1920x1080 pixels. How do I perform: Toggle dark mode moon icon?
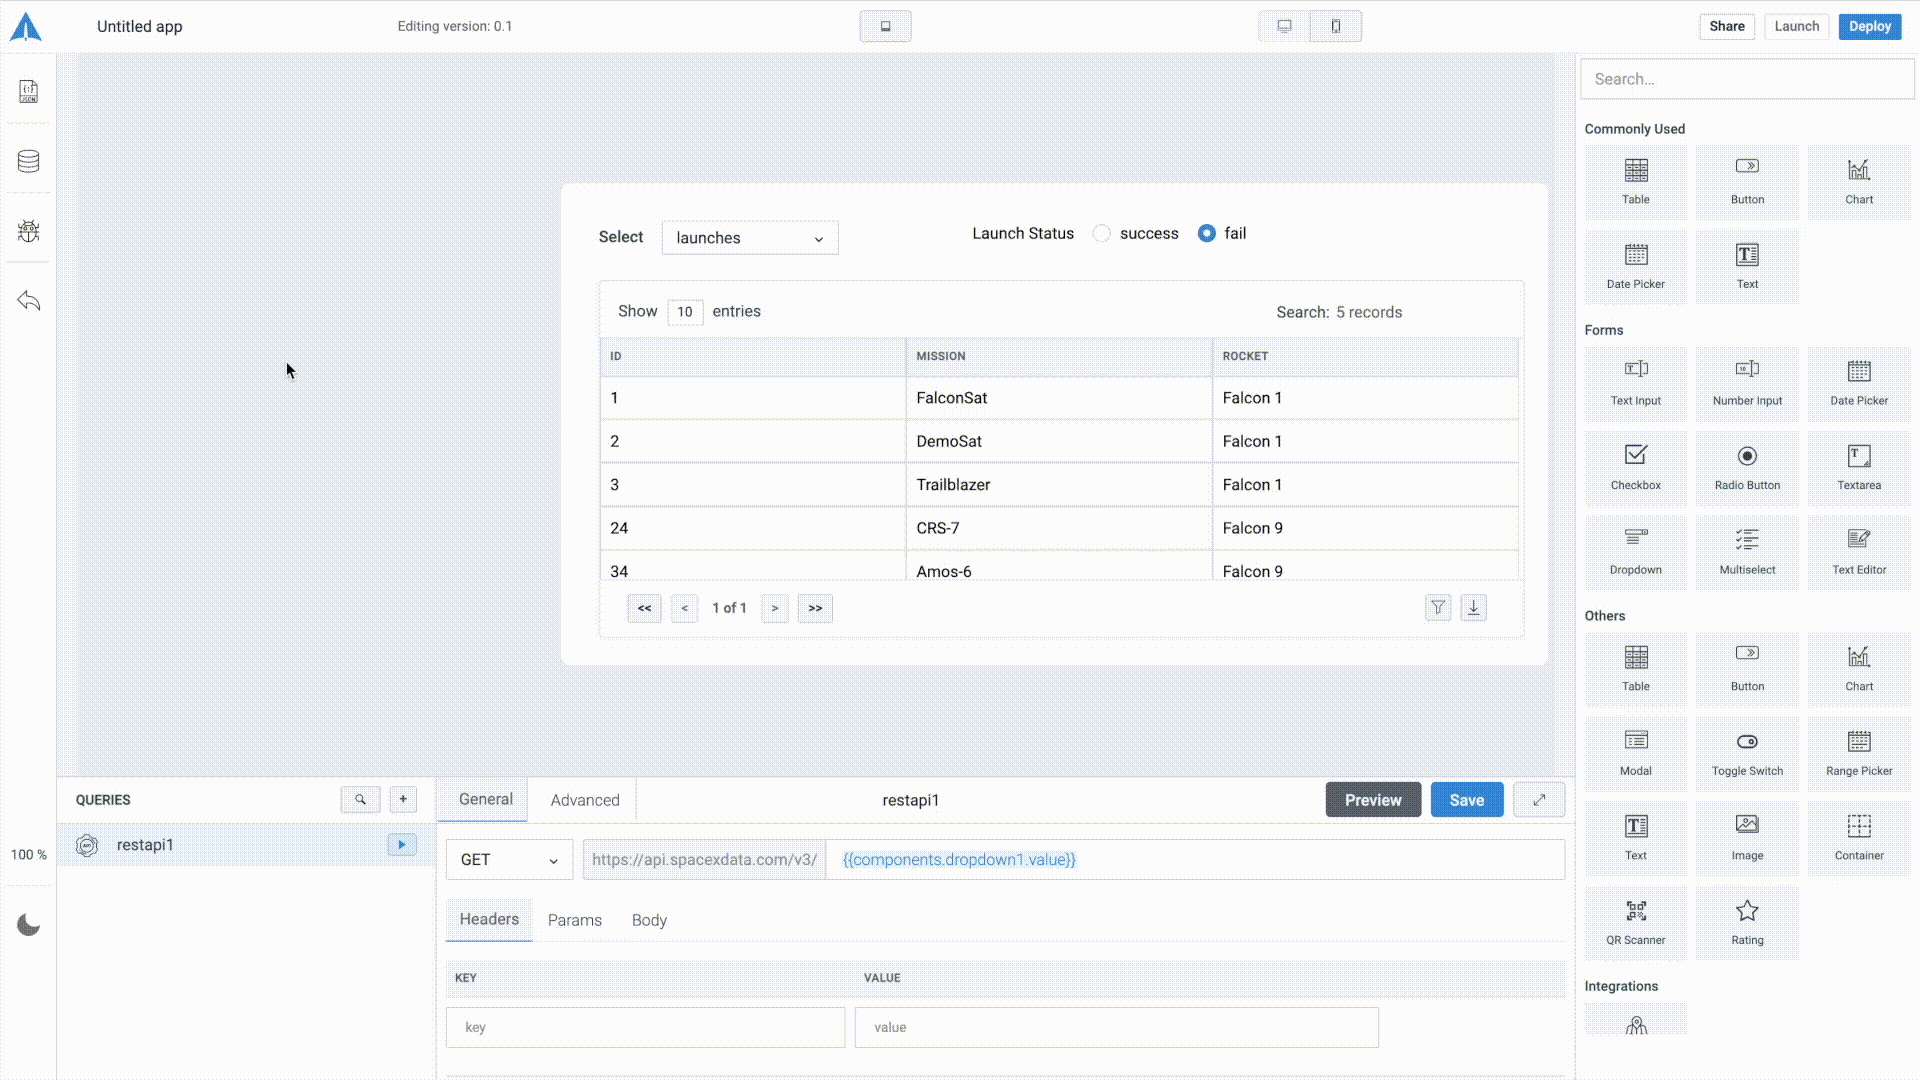pyautogui.click(x=28, y=925)
